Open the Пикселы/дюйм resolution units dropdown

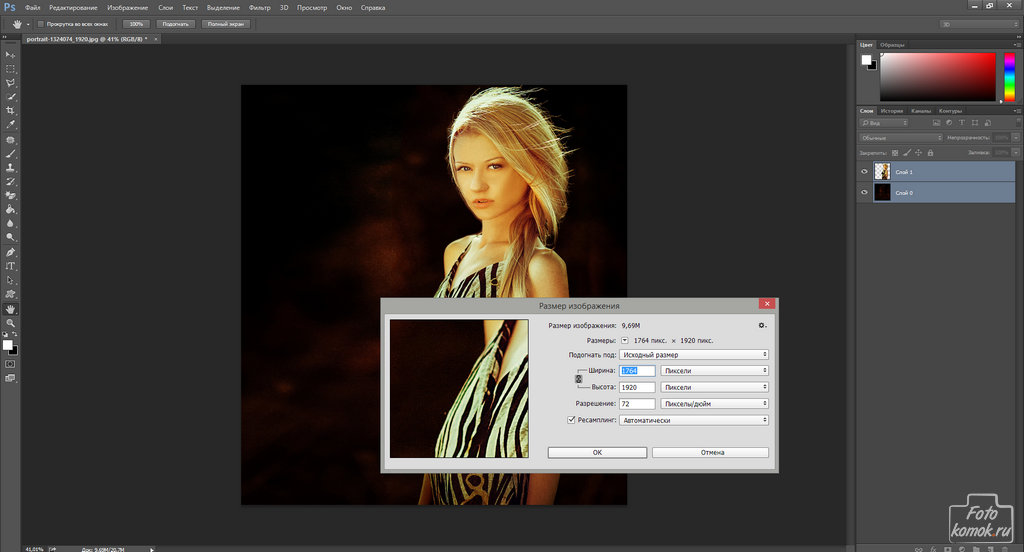pyautogui.click(x=714, y=404)
